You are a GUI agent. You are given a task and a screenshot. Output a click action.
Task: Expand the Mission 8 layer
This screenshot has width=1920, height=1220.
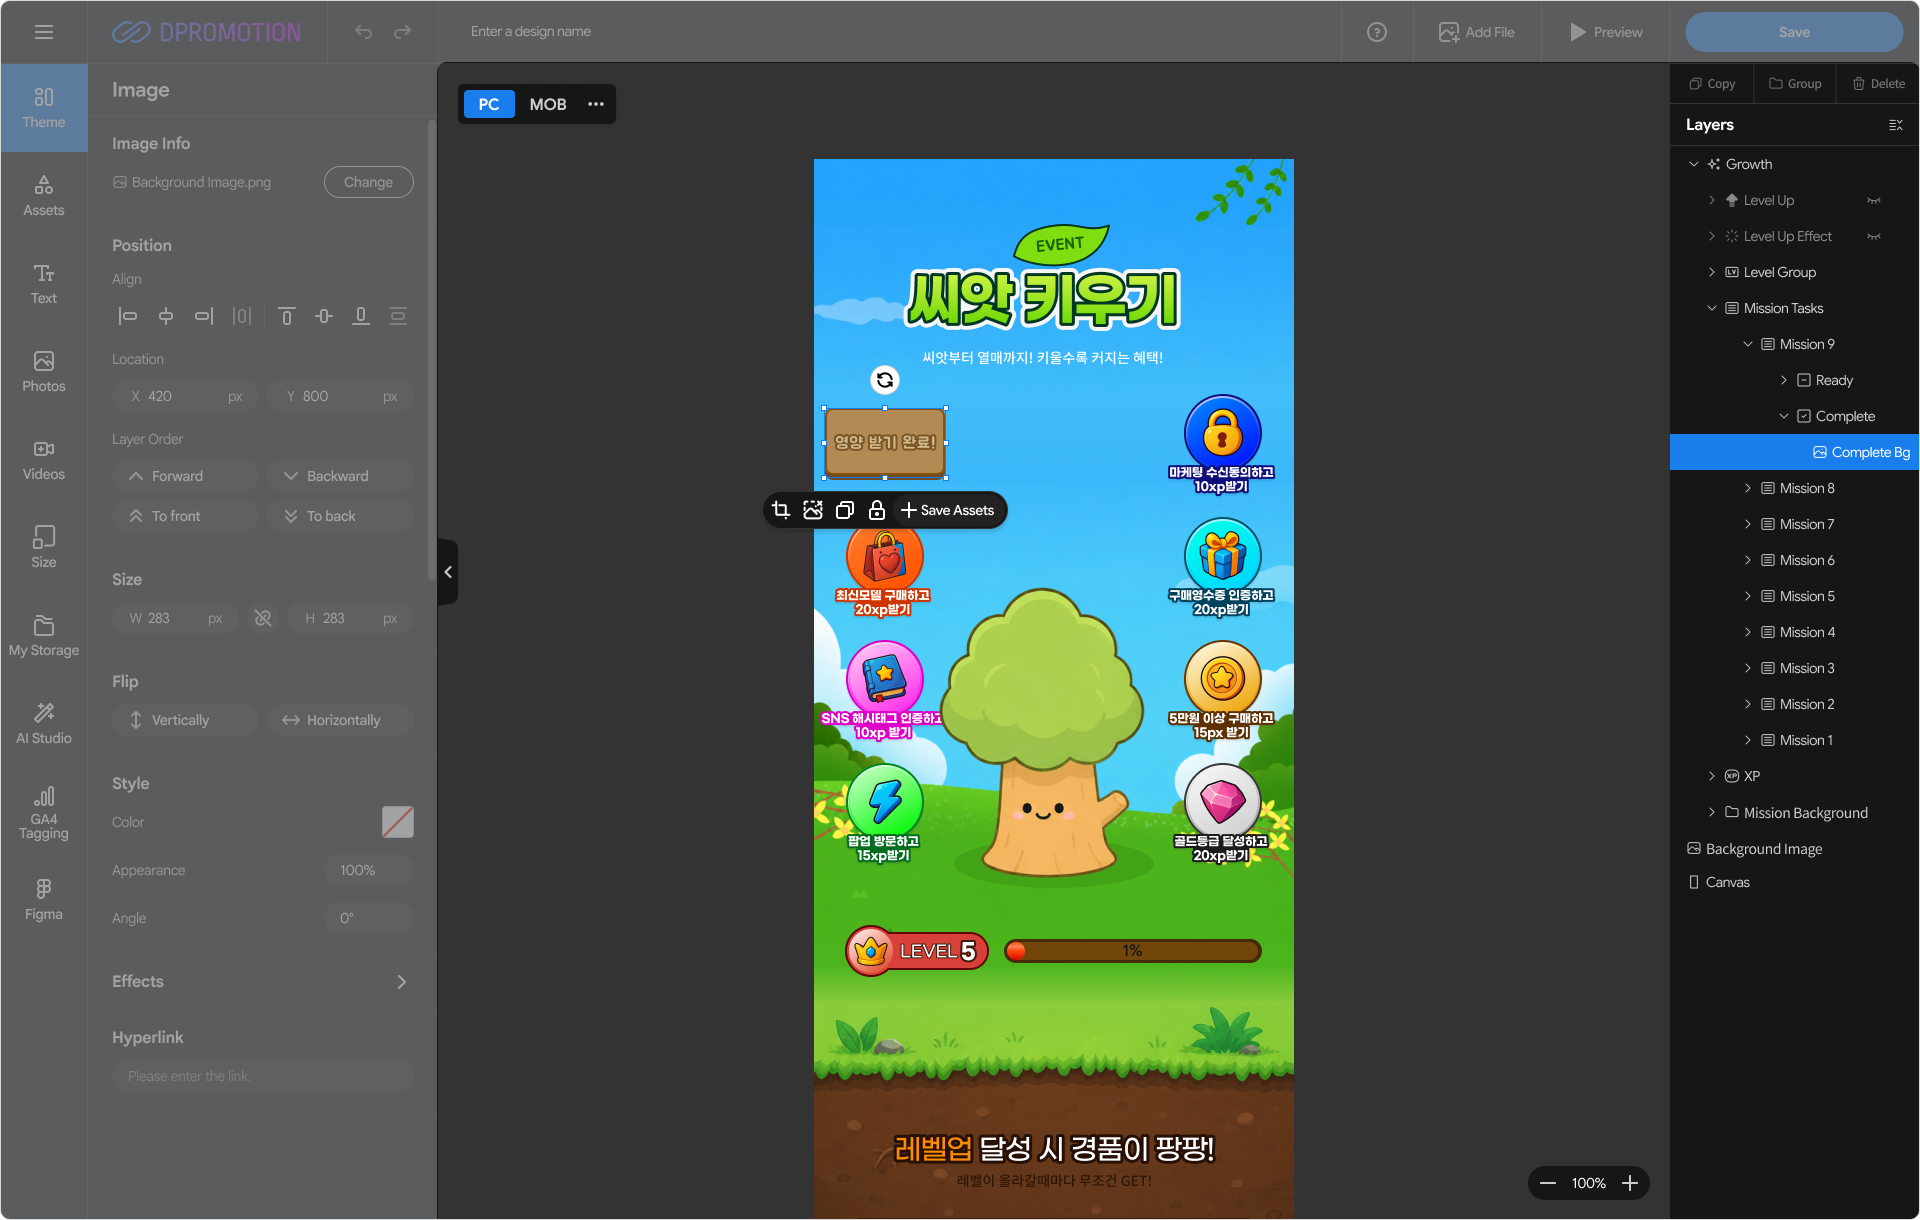1747,488
